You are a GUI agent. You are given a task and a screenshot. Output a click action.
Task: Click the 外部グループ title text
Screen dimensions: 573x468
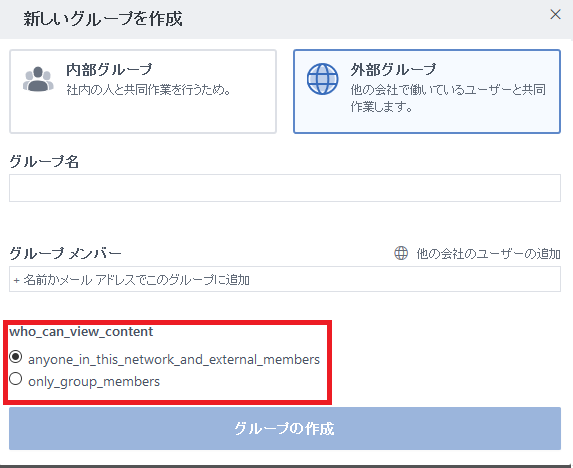pyautogui.click(x=394, y=70)
